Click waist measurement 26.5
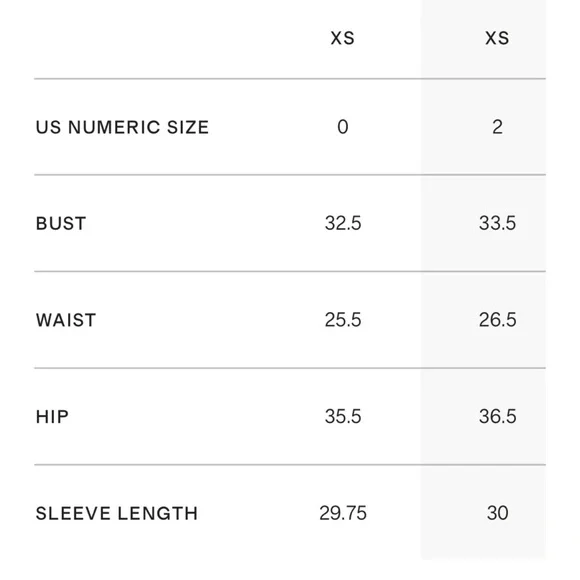This screenshot has width=580, height=580. tap(498, 320)
